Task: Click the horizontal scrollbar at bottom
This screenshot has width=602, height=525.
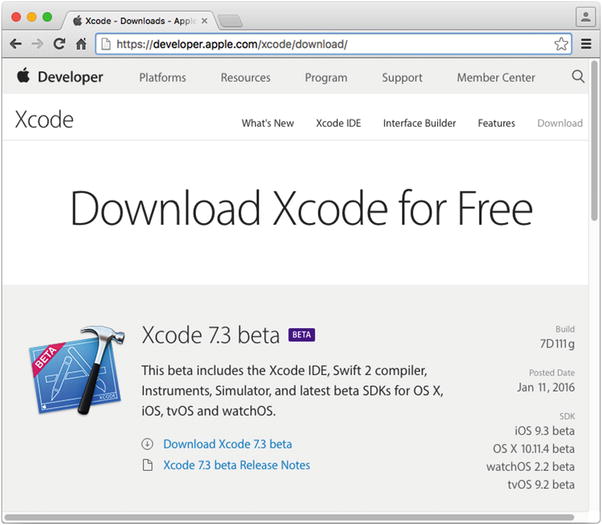Action: point(289,517)
